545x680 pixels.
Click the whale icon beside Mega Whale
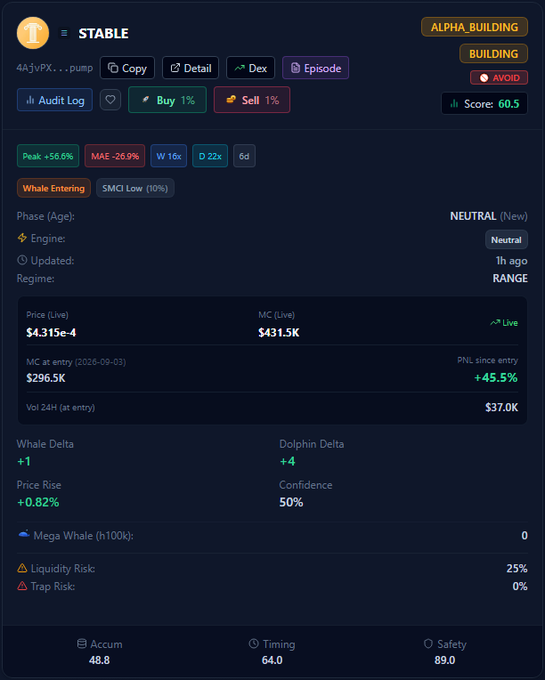24,534
